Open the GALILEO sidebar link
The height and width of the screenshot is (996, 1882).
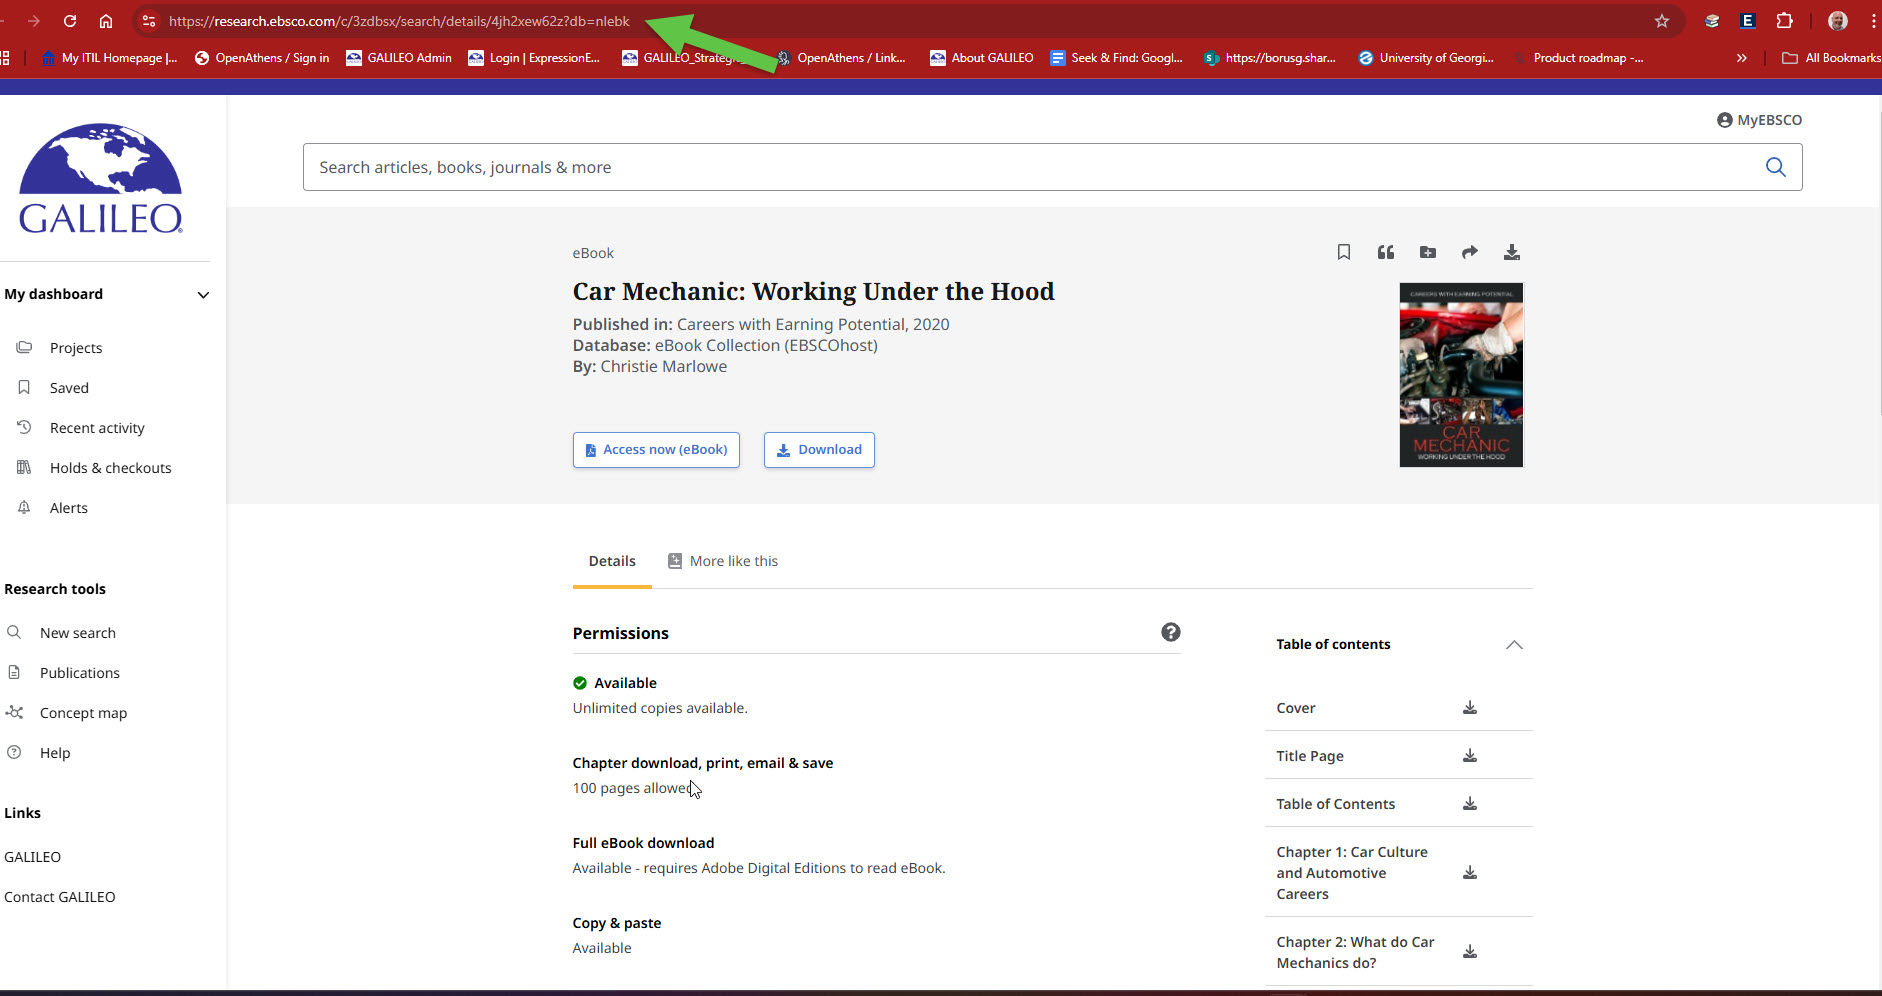click(32, 857)
